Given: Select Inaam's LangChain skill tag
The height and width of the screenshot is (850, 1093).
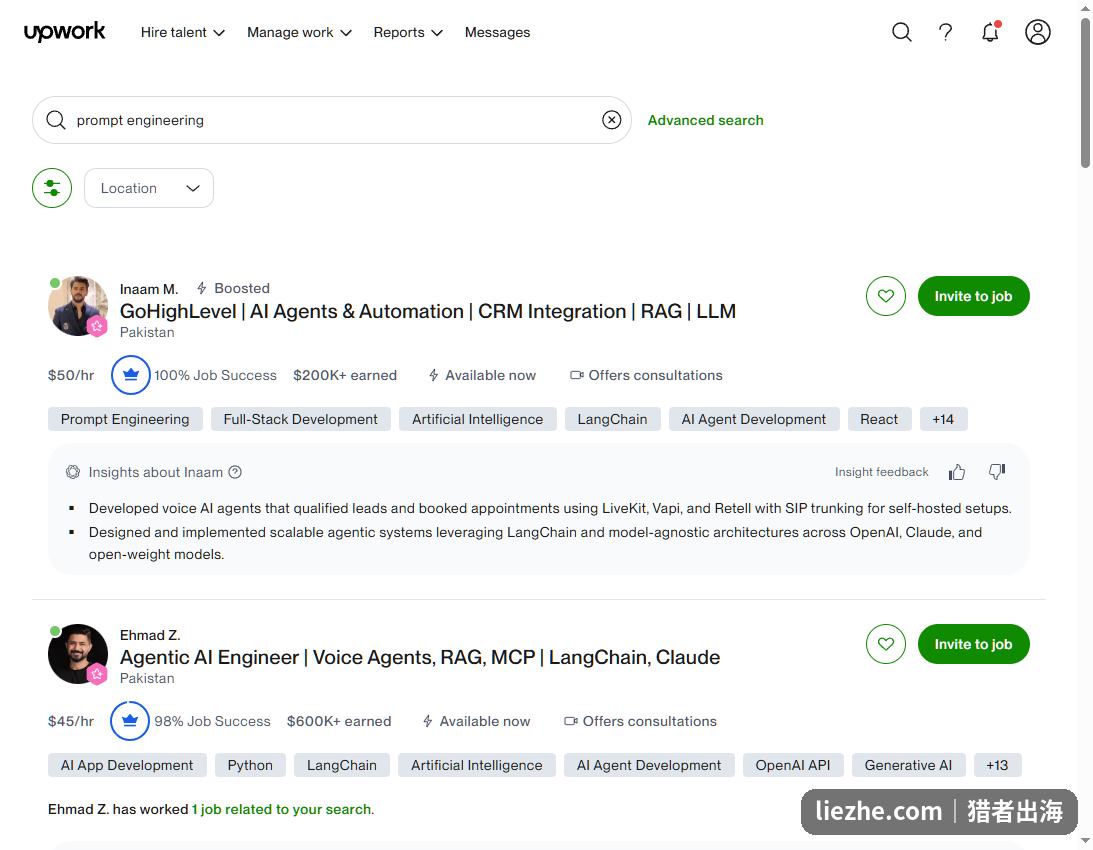Looking at the screenshot, I should 612,419.
